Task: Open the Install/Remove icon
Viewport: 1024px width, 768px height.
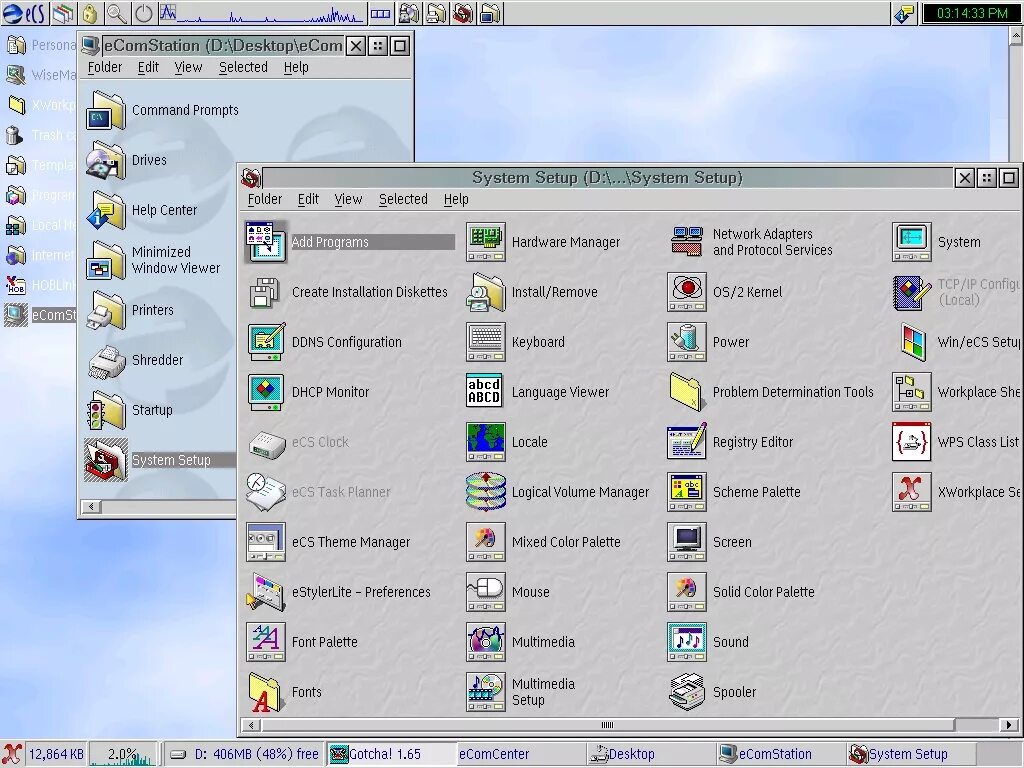Action: [485, 292]
